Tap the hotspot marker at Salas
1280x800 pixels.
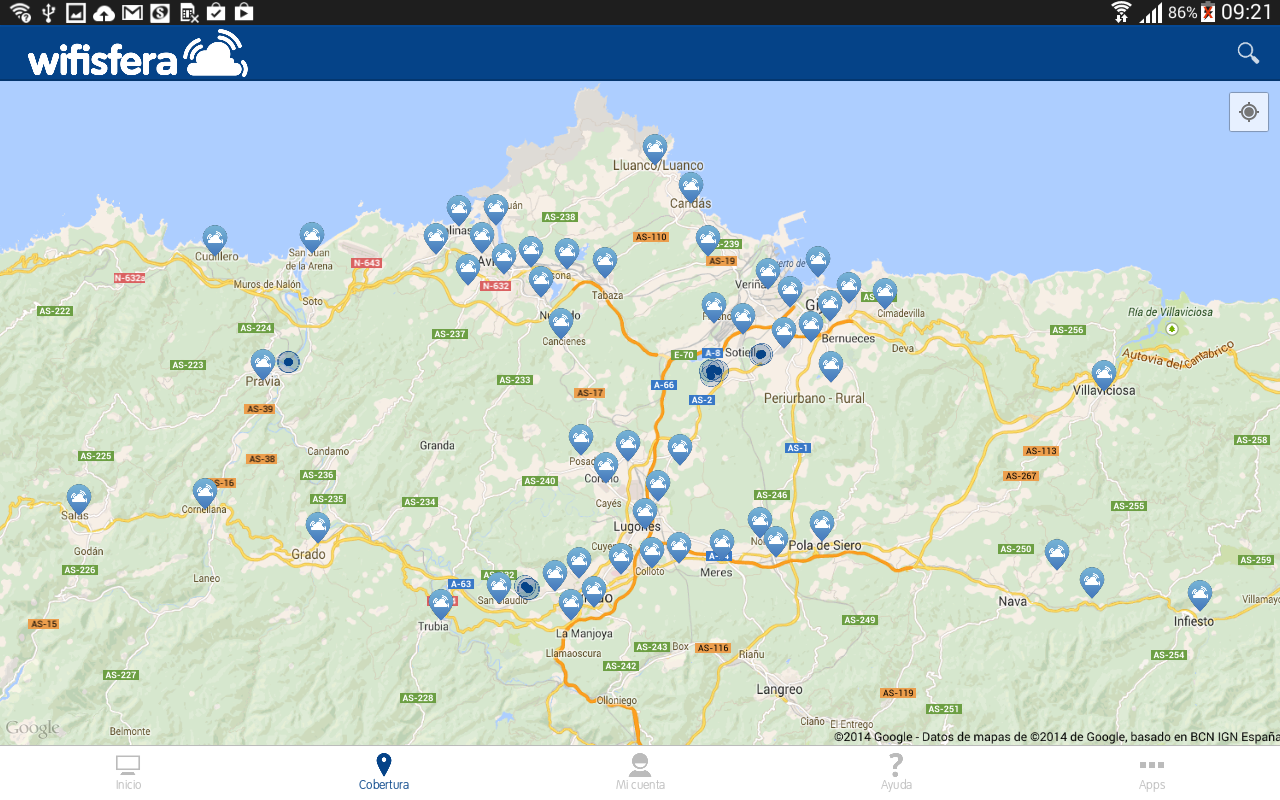[x=79, y=498]
